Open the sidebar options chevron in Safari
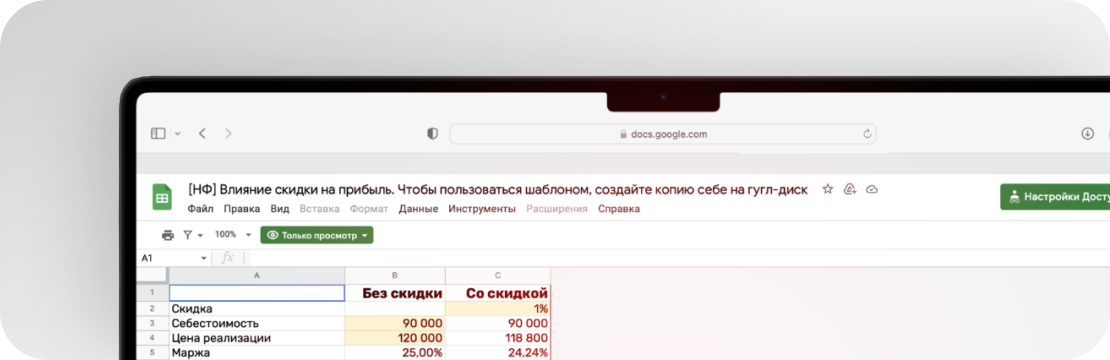The width and height of the screenshot is (1110, 360). 177,133
